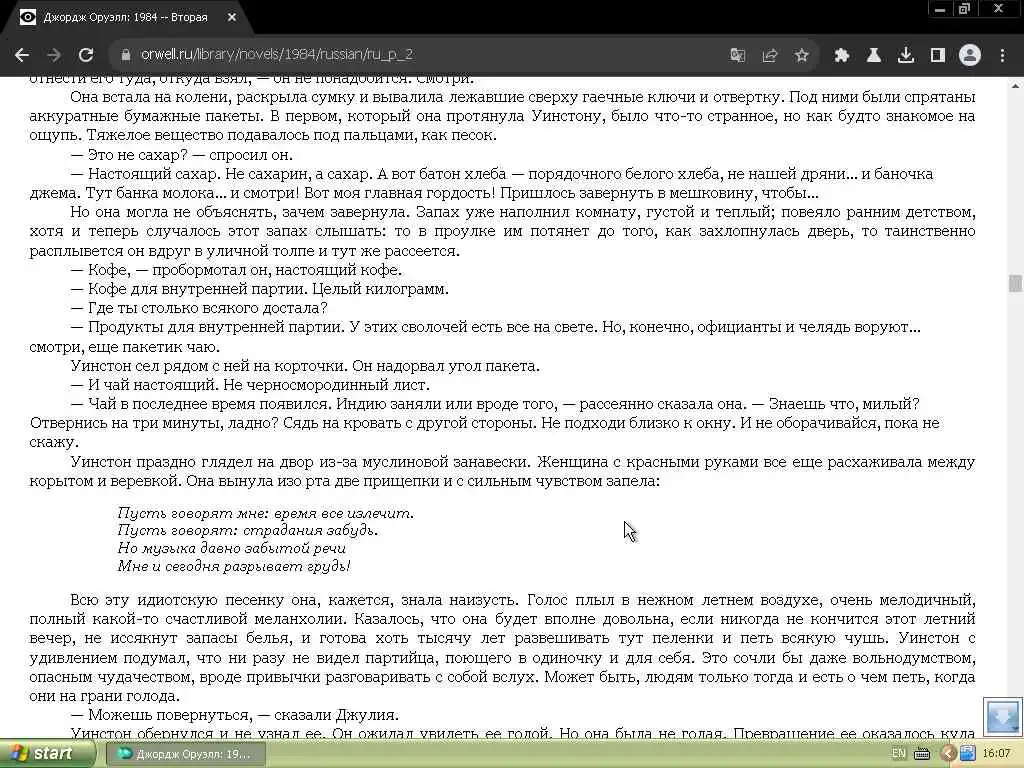Open the keyboard tray icon
1024x768 pixels.
(x=922, y=754)
